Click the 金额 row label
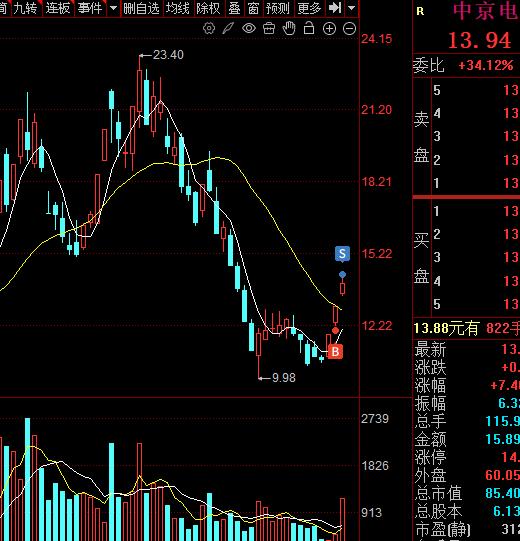The width and height of the screenshot is (520, 541). (x=430, y=439)
